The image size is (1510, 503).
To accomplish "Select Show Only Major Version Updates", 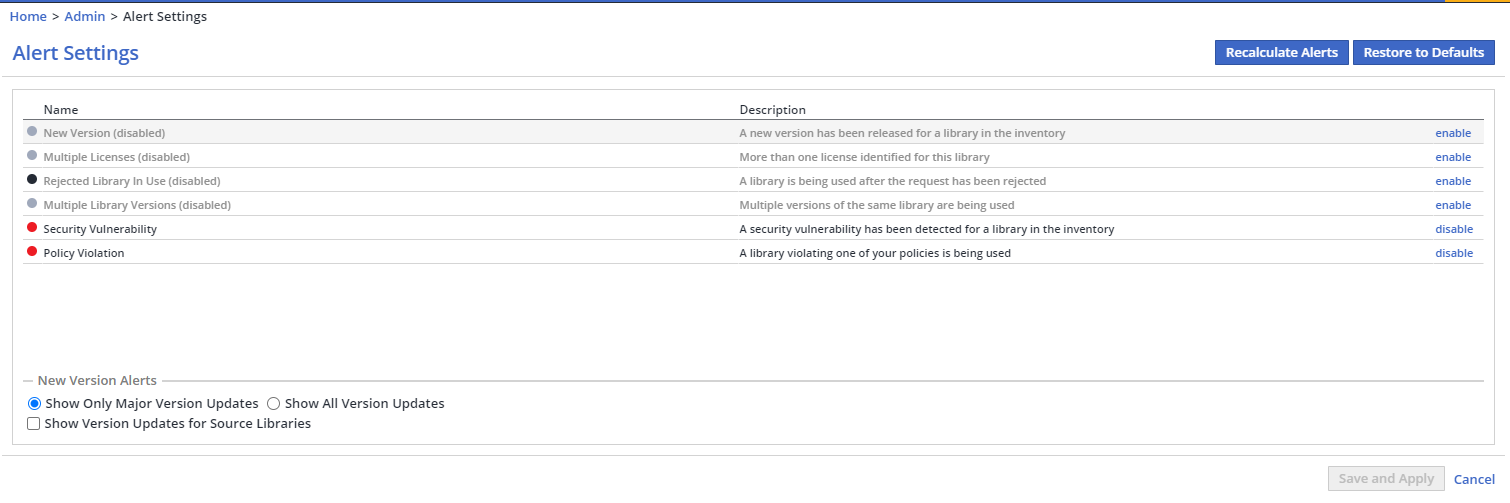I will pyautogui.click(x=35, y=404).
